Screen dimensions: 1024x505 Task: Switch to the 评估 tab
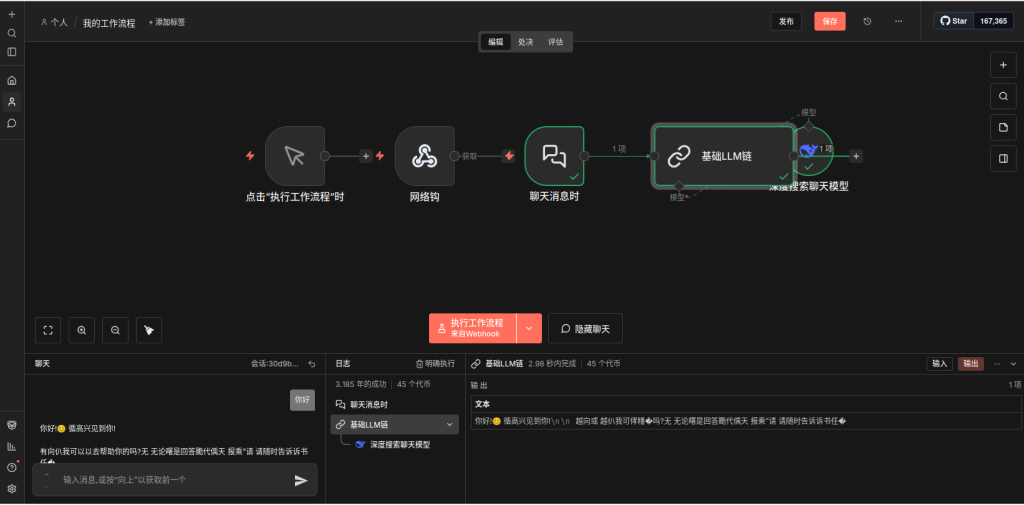pyautogui.click(x=556, y=42)
